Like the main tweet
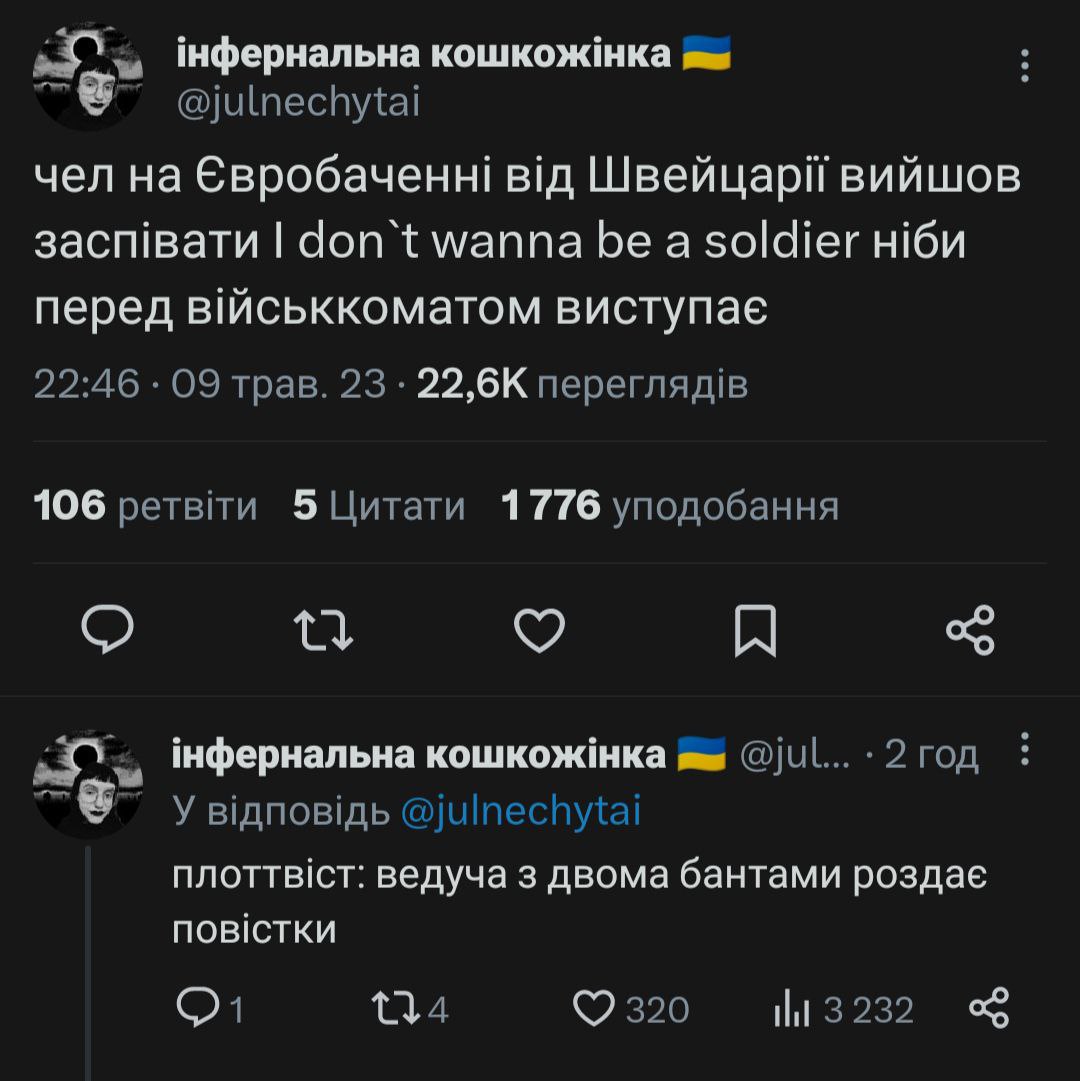Viewport: 1080px width, 1081px height. click(539, 630)
